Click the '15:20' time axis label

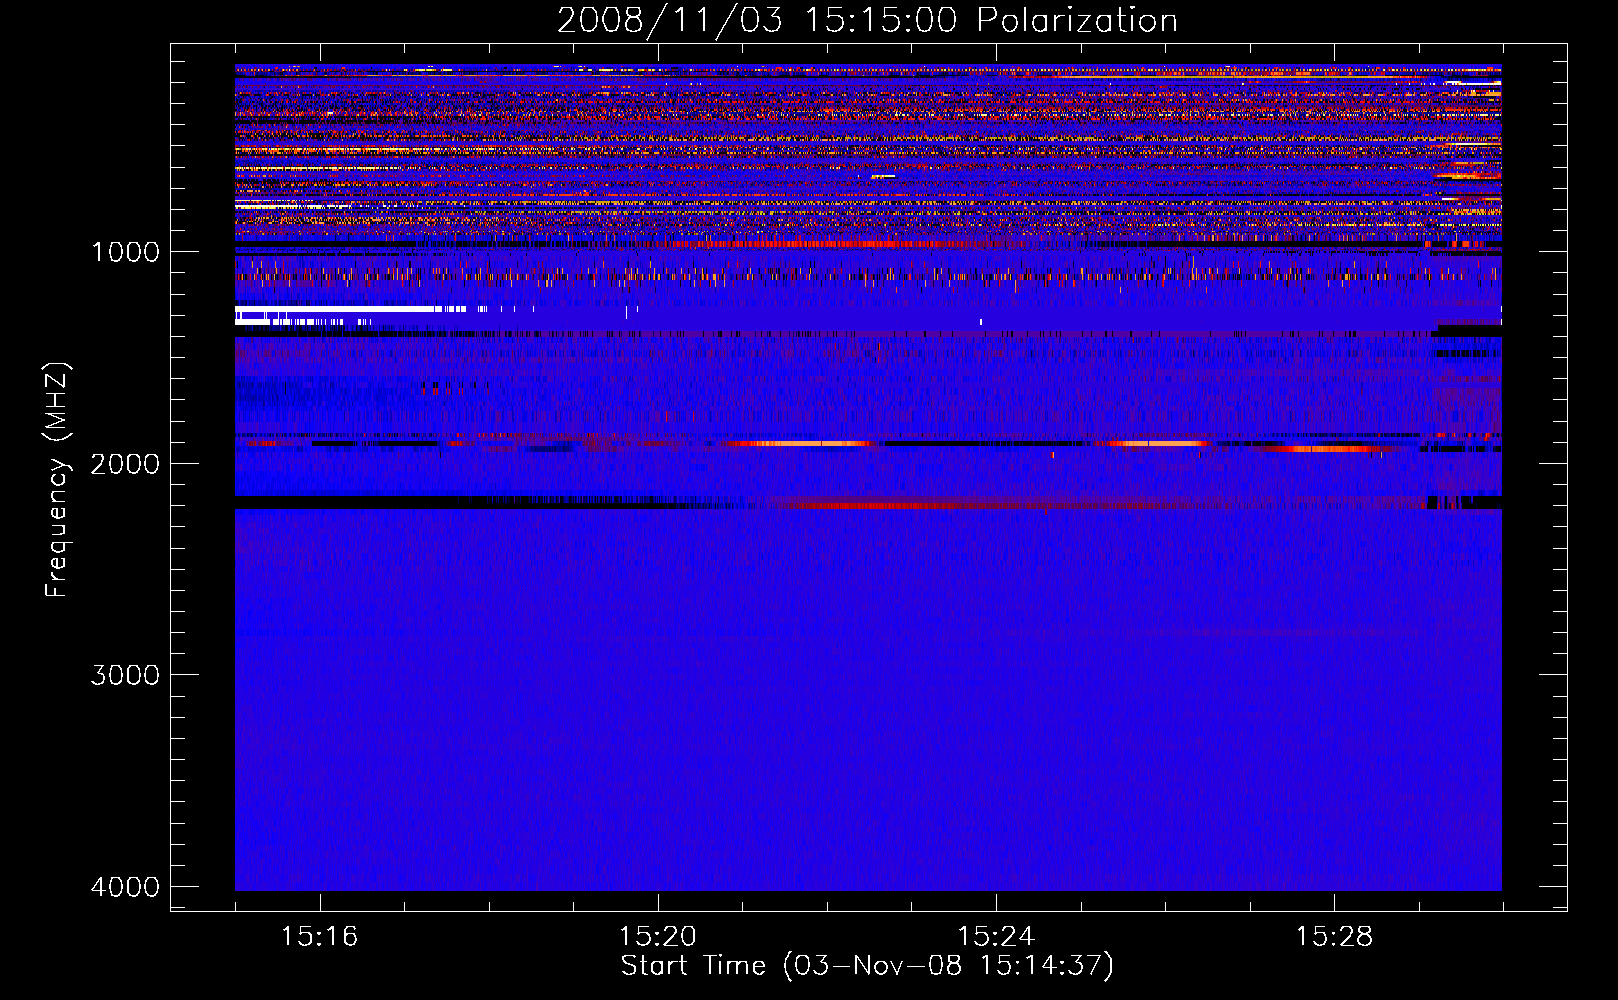tap(657, 937)
